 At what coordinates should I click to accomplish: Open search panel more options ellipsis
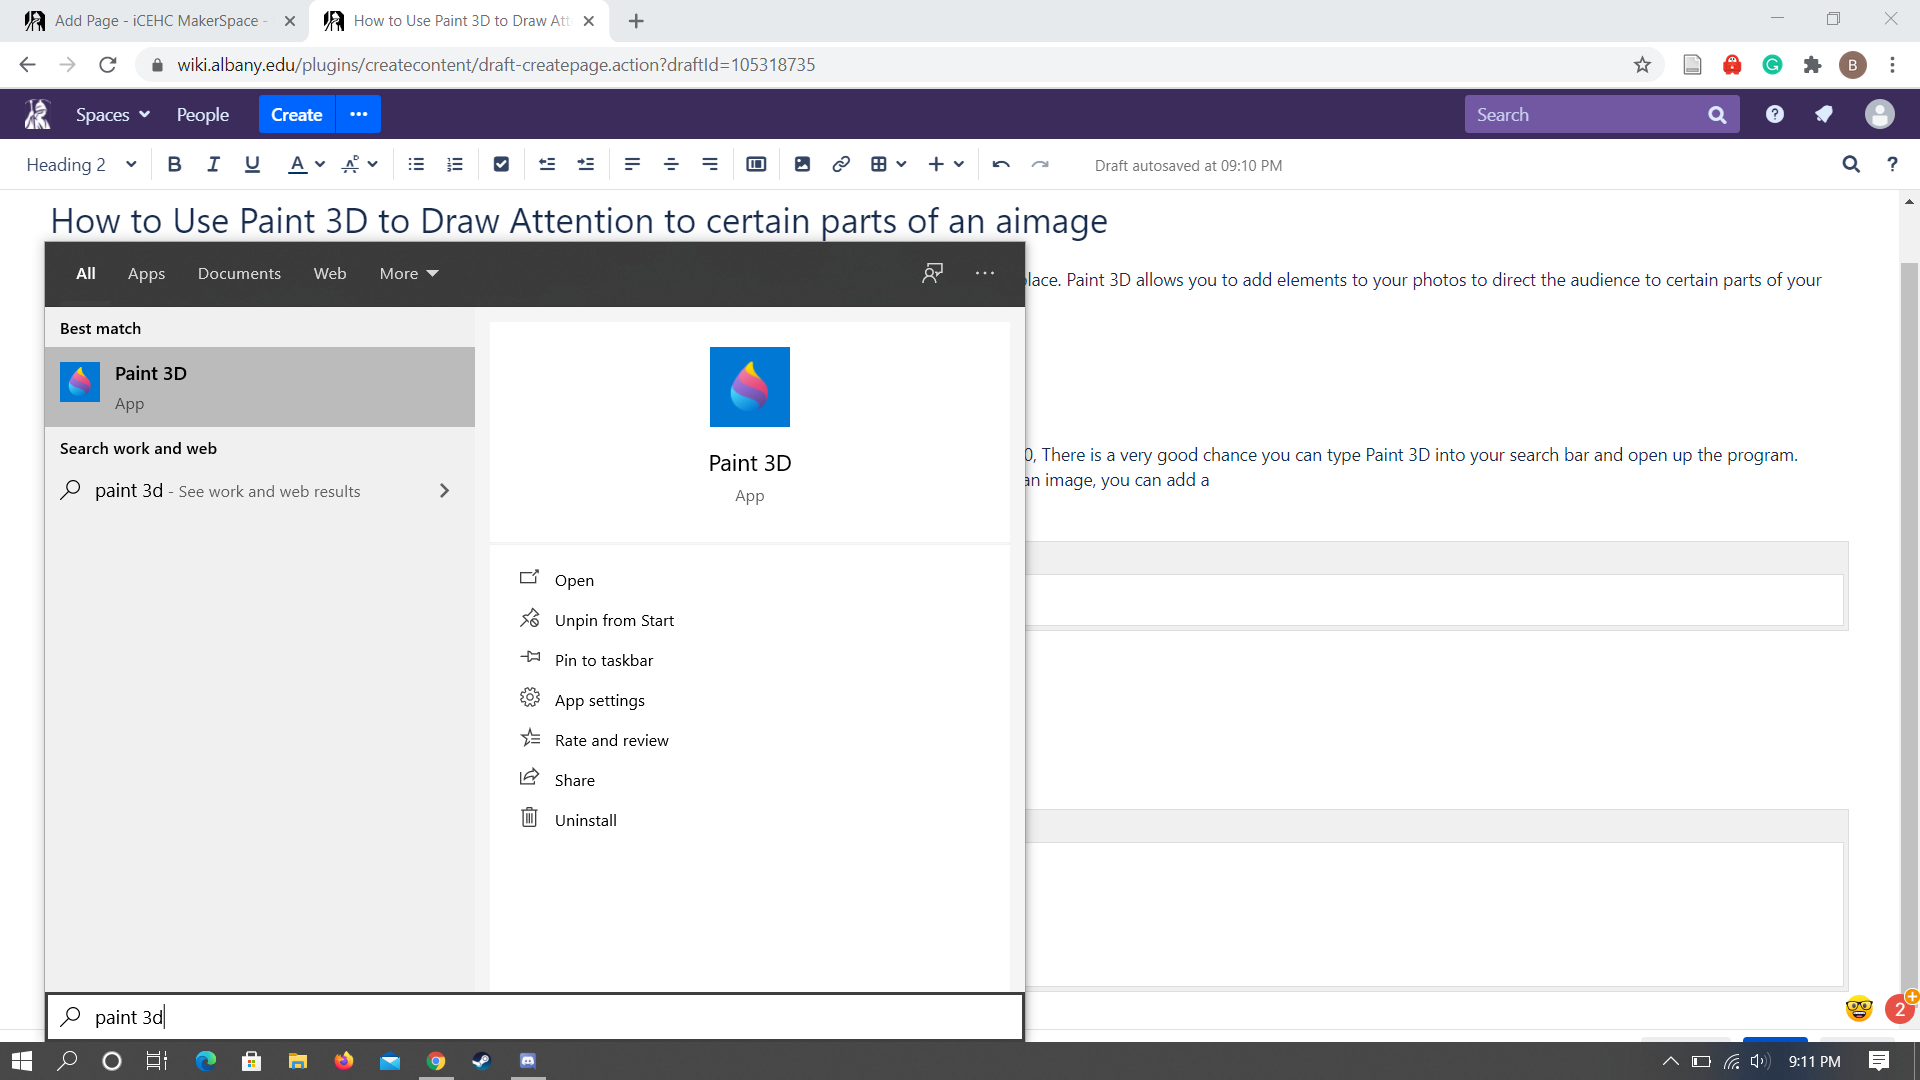pos(985,273)
